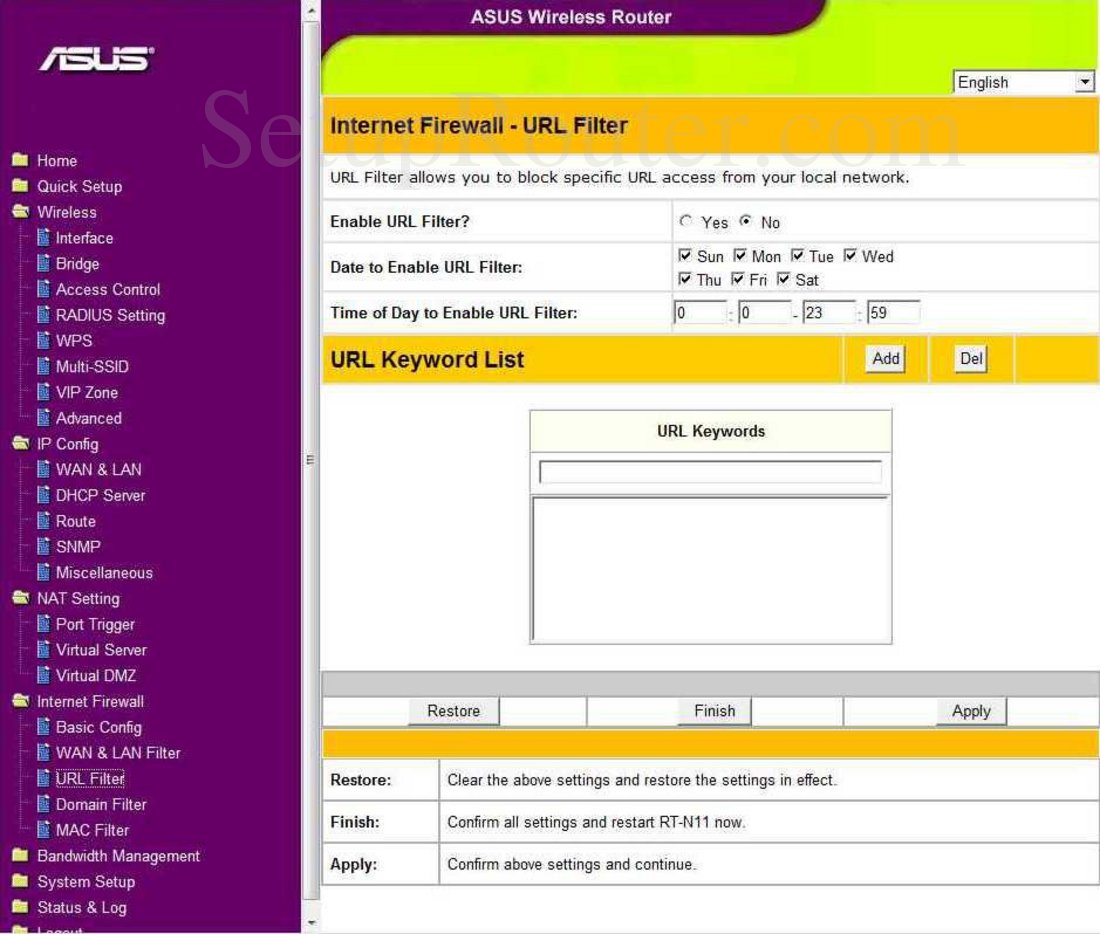Uncheck the Sun day checkbox
1100x934 pixels.
[685, 257]
